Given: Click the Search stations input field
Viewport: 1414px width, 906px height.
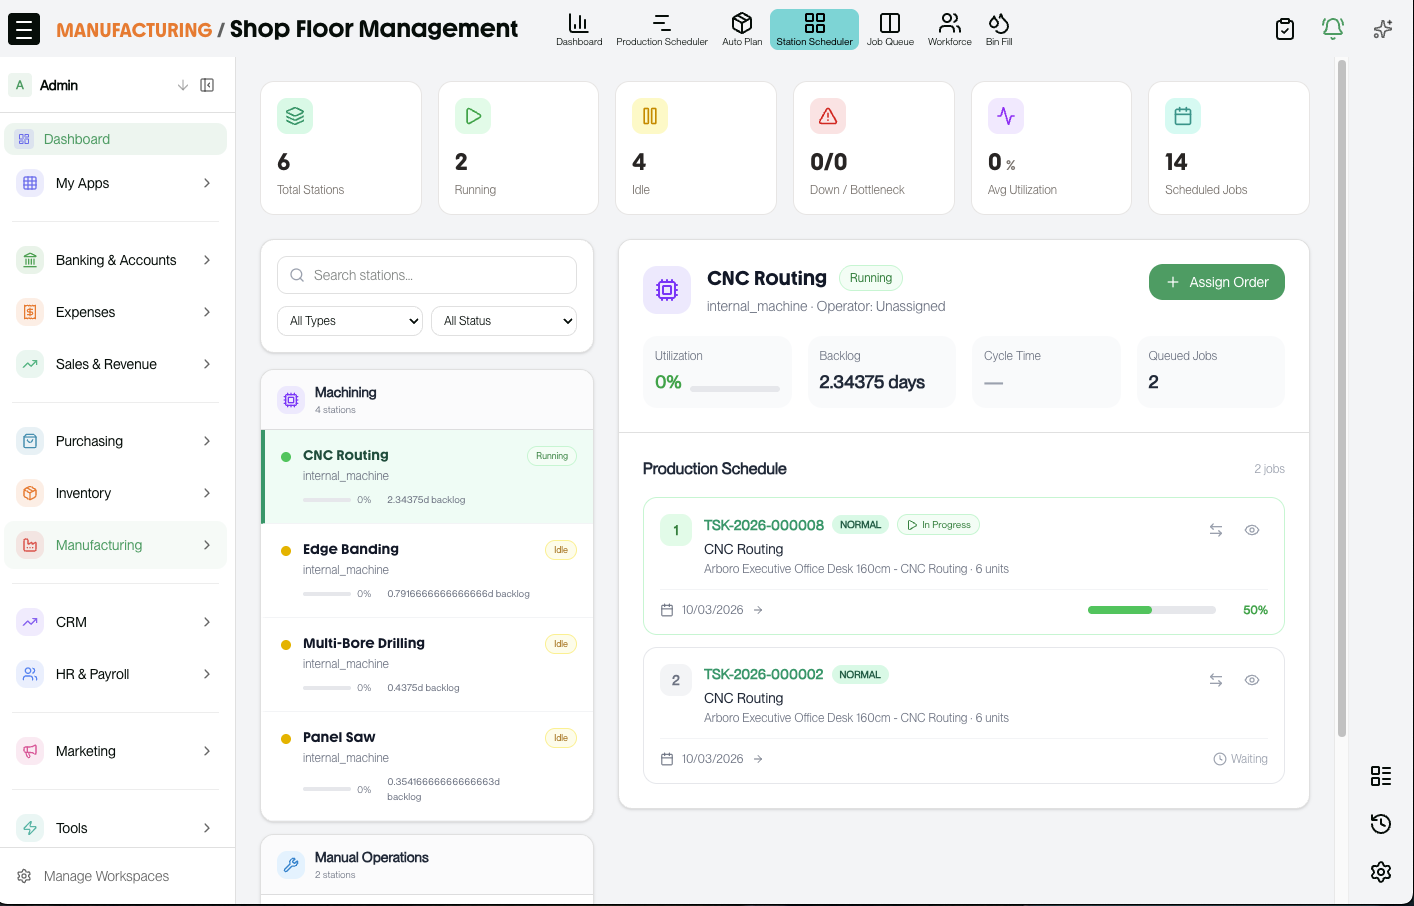Looking at the screenshot, I should click(427, 275).
